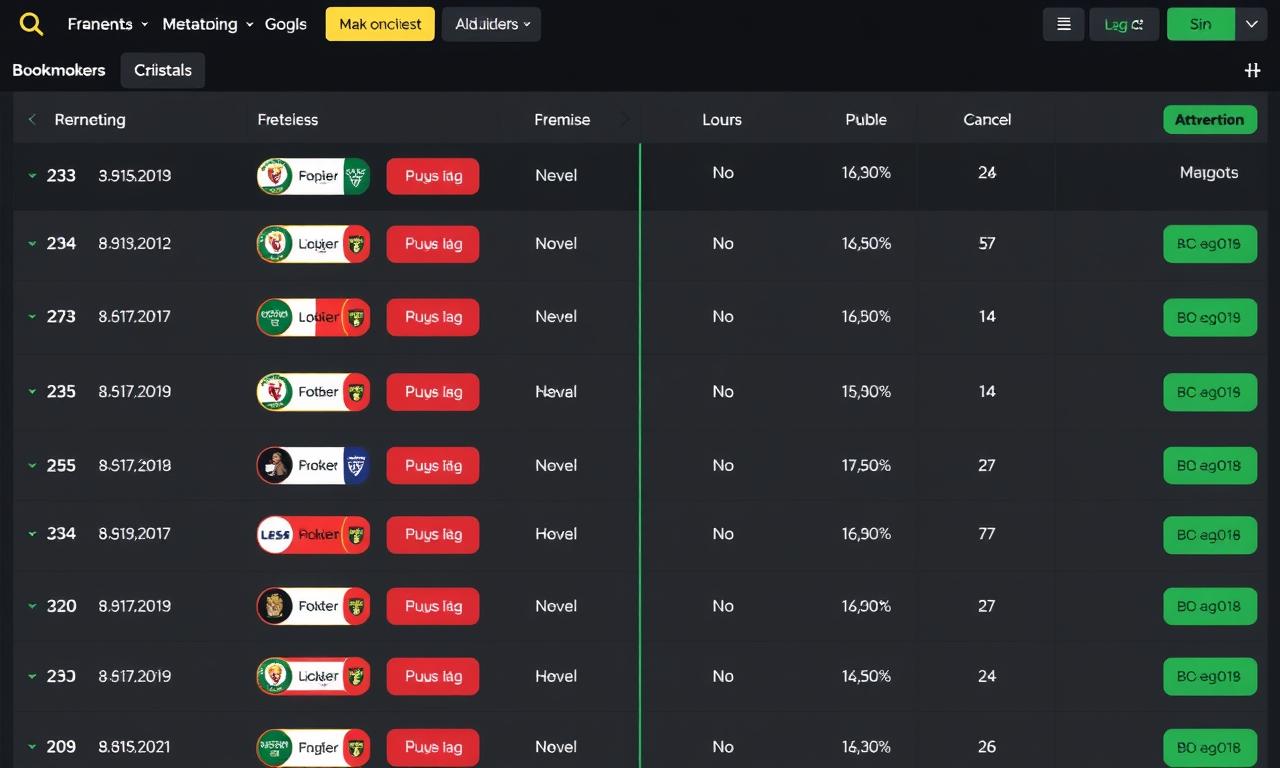This screenshot has height=768, width=1280.
Task: Open the dropdown arrow next to Sin
Action: click(x=1251, y=24)
